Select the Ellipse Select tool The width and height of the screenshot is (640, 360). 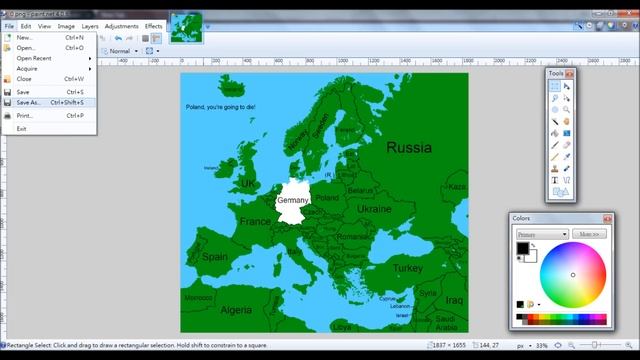tap(555, 110)
